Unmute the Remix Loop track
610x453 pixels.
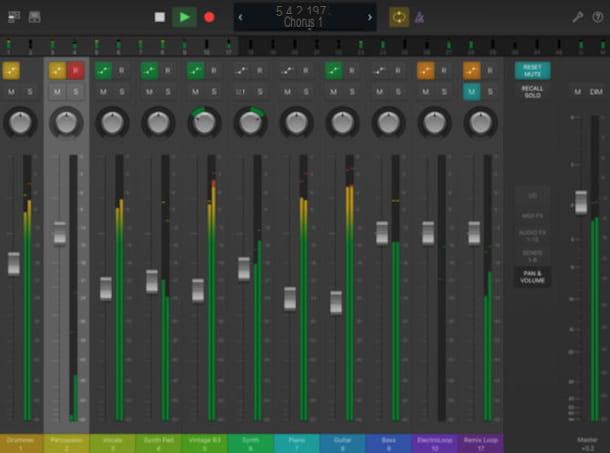point(471,92)
